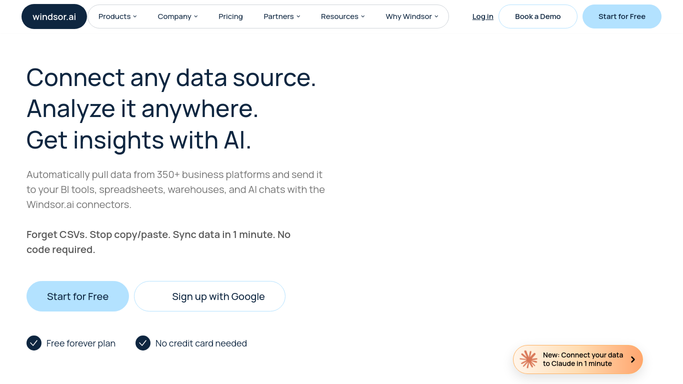Click the 'Get insights with AI.' heading line
The image size is (683, 384).
(139, 141)
